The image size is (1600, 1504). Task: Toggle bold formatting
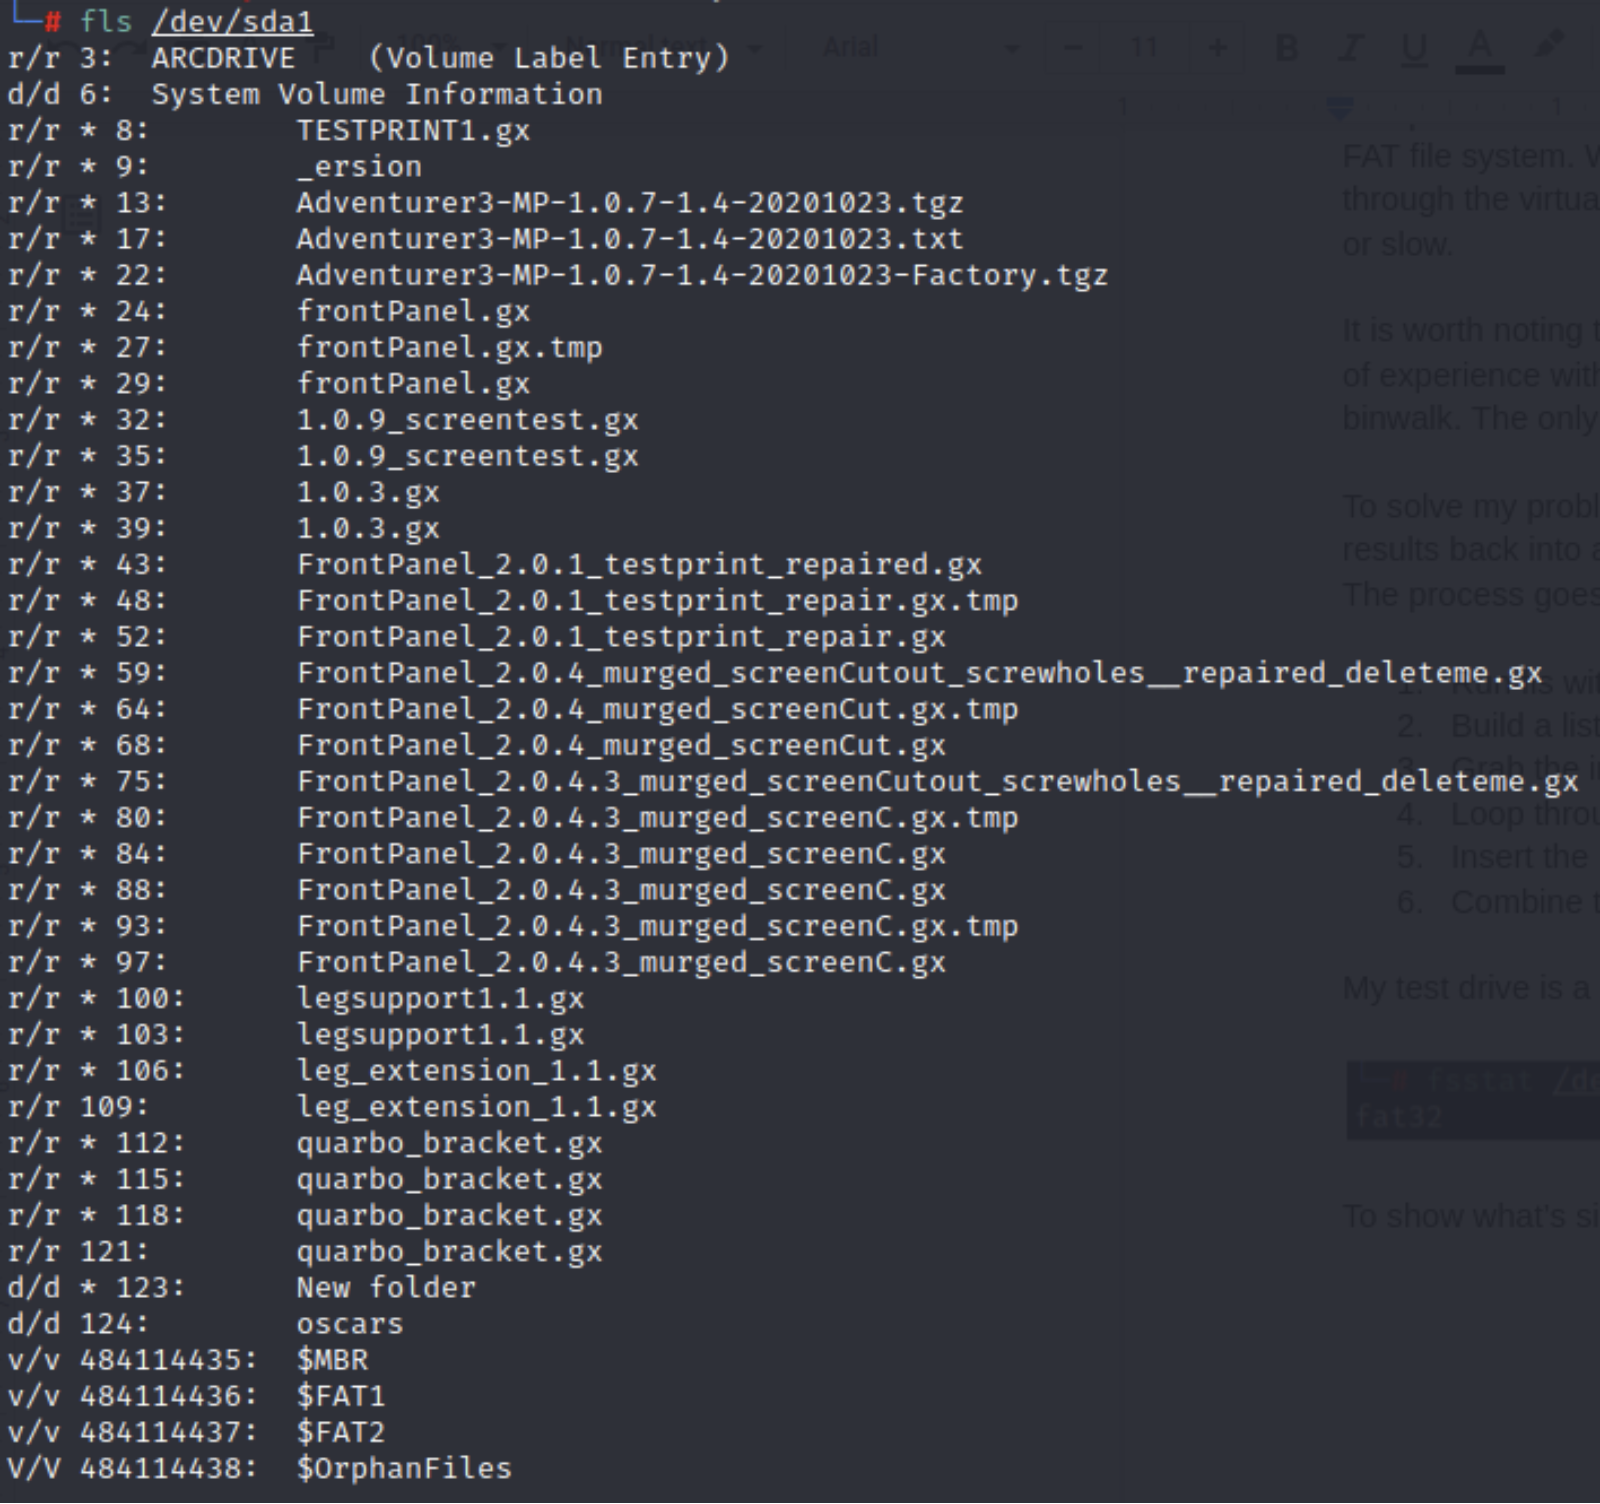(1288, 46)
